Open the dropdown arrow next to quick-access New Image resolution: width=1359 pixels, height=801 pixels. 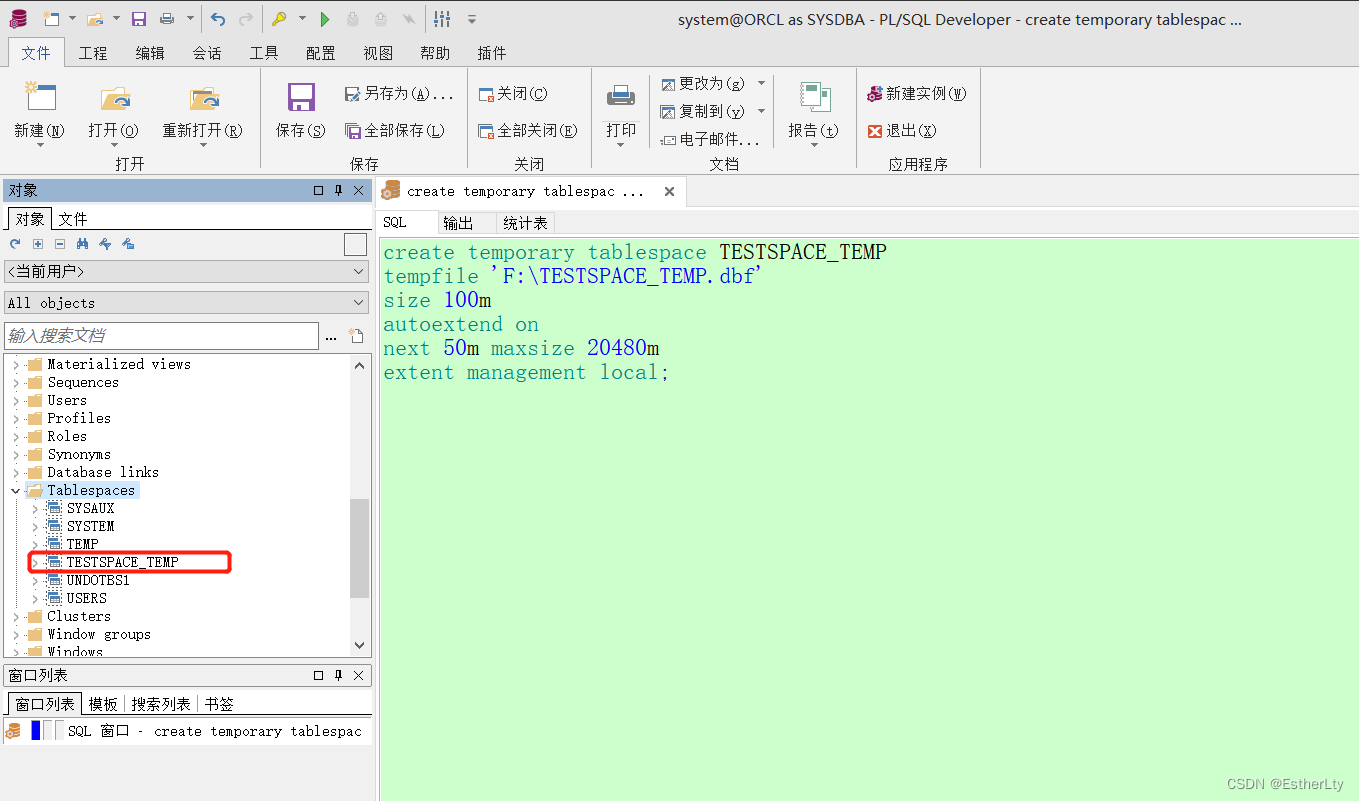72,19
